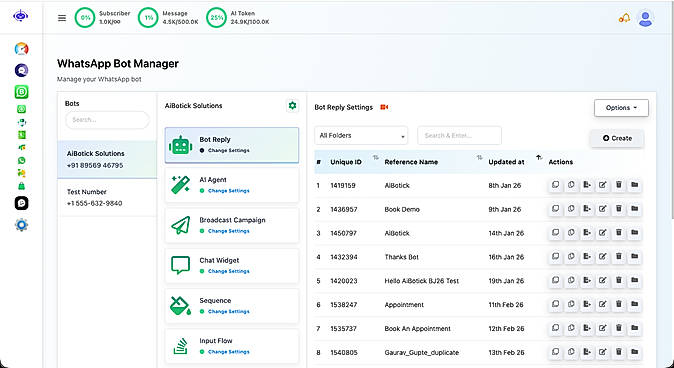Click the date 12th Feb 26
Screen dimensions: 674x368
point(506,328)
